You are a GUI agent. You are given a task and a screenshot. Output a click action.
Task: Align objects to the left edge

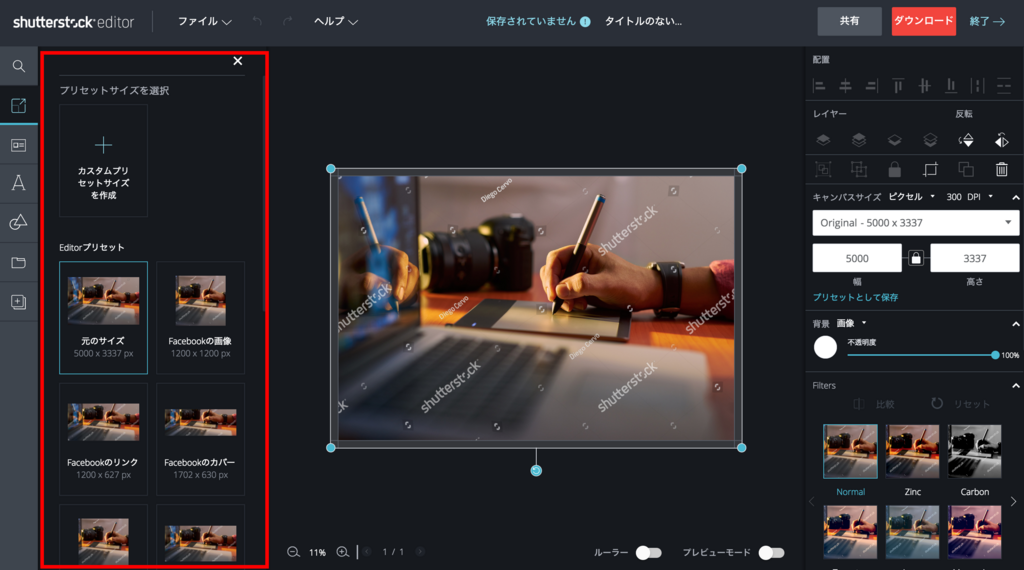click(819, 86)
